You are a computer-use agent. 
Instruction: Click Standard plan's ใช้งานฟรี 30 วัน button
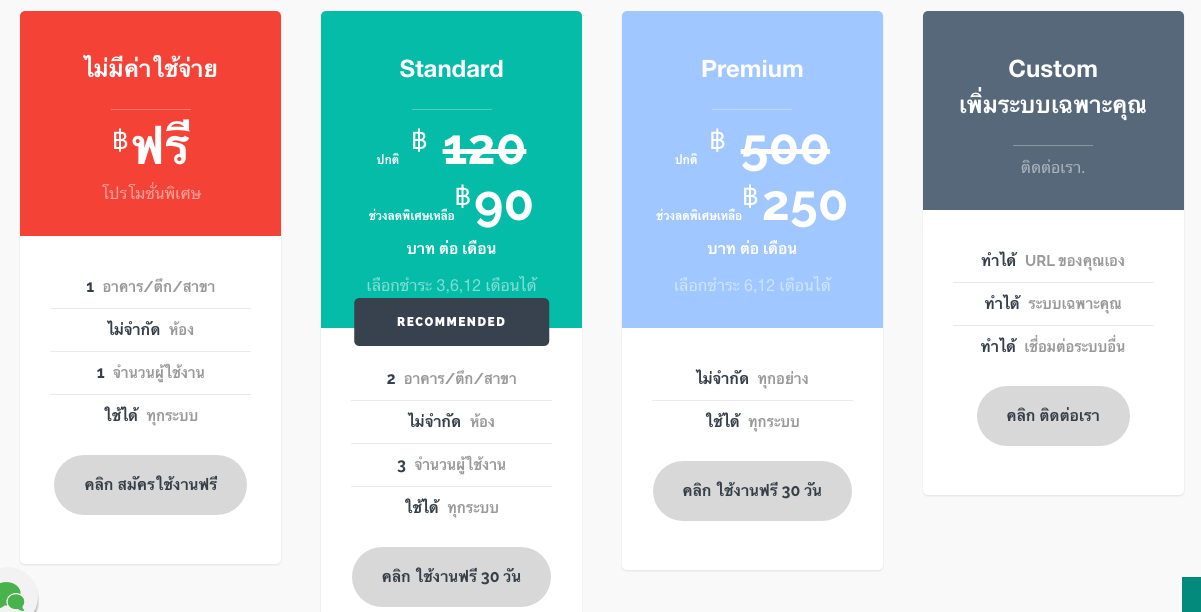(x=451, y=577)
